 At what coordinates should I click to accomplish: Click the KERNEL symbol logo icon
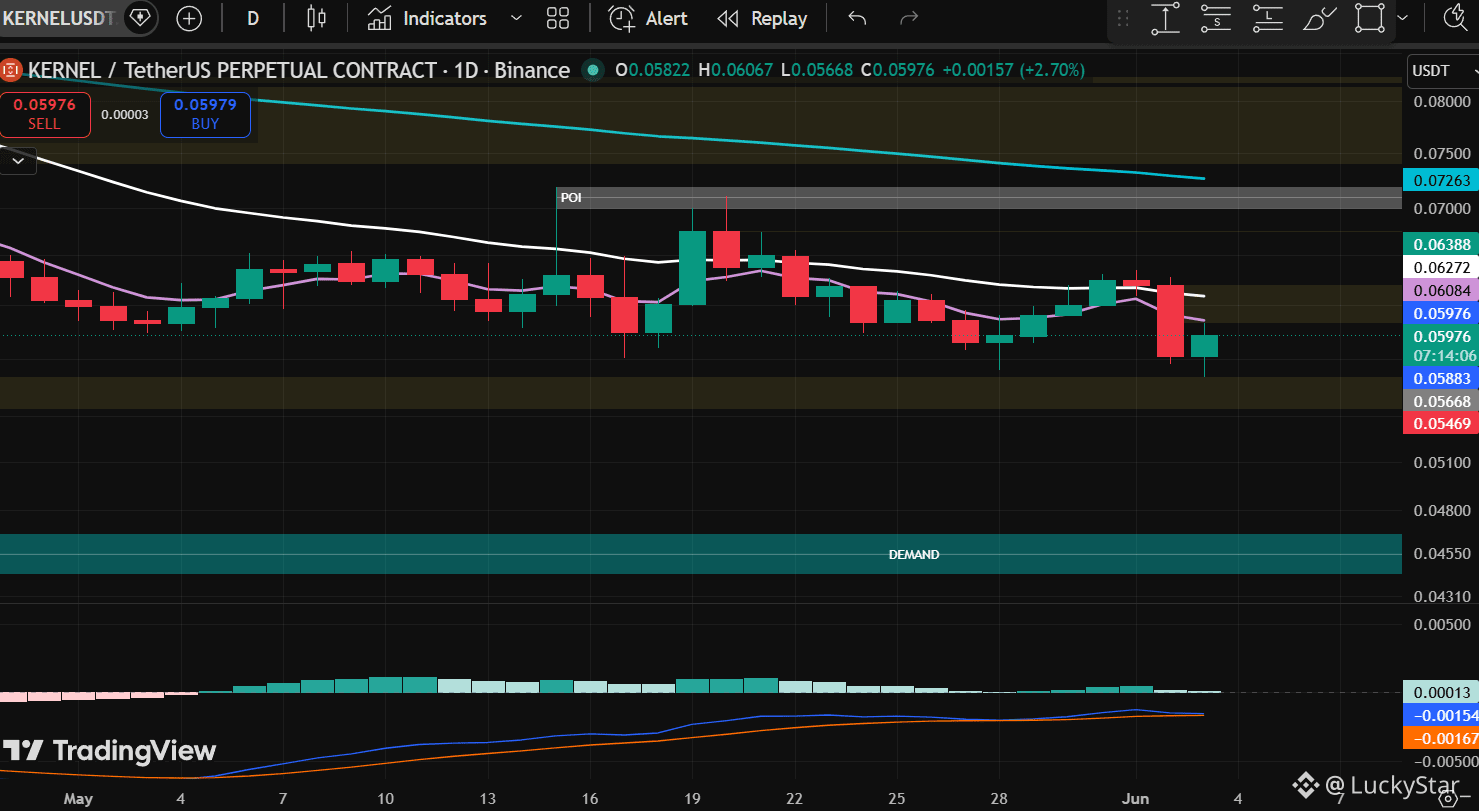click(x=11, y=70)
